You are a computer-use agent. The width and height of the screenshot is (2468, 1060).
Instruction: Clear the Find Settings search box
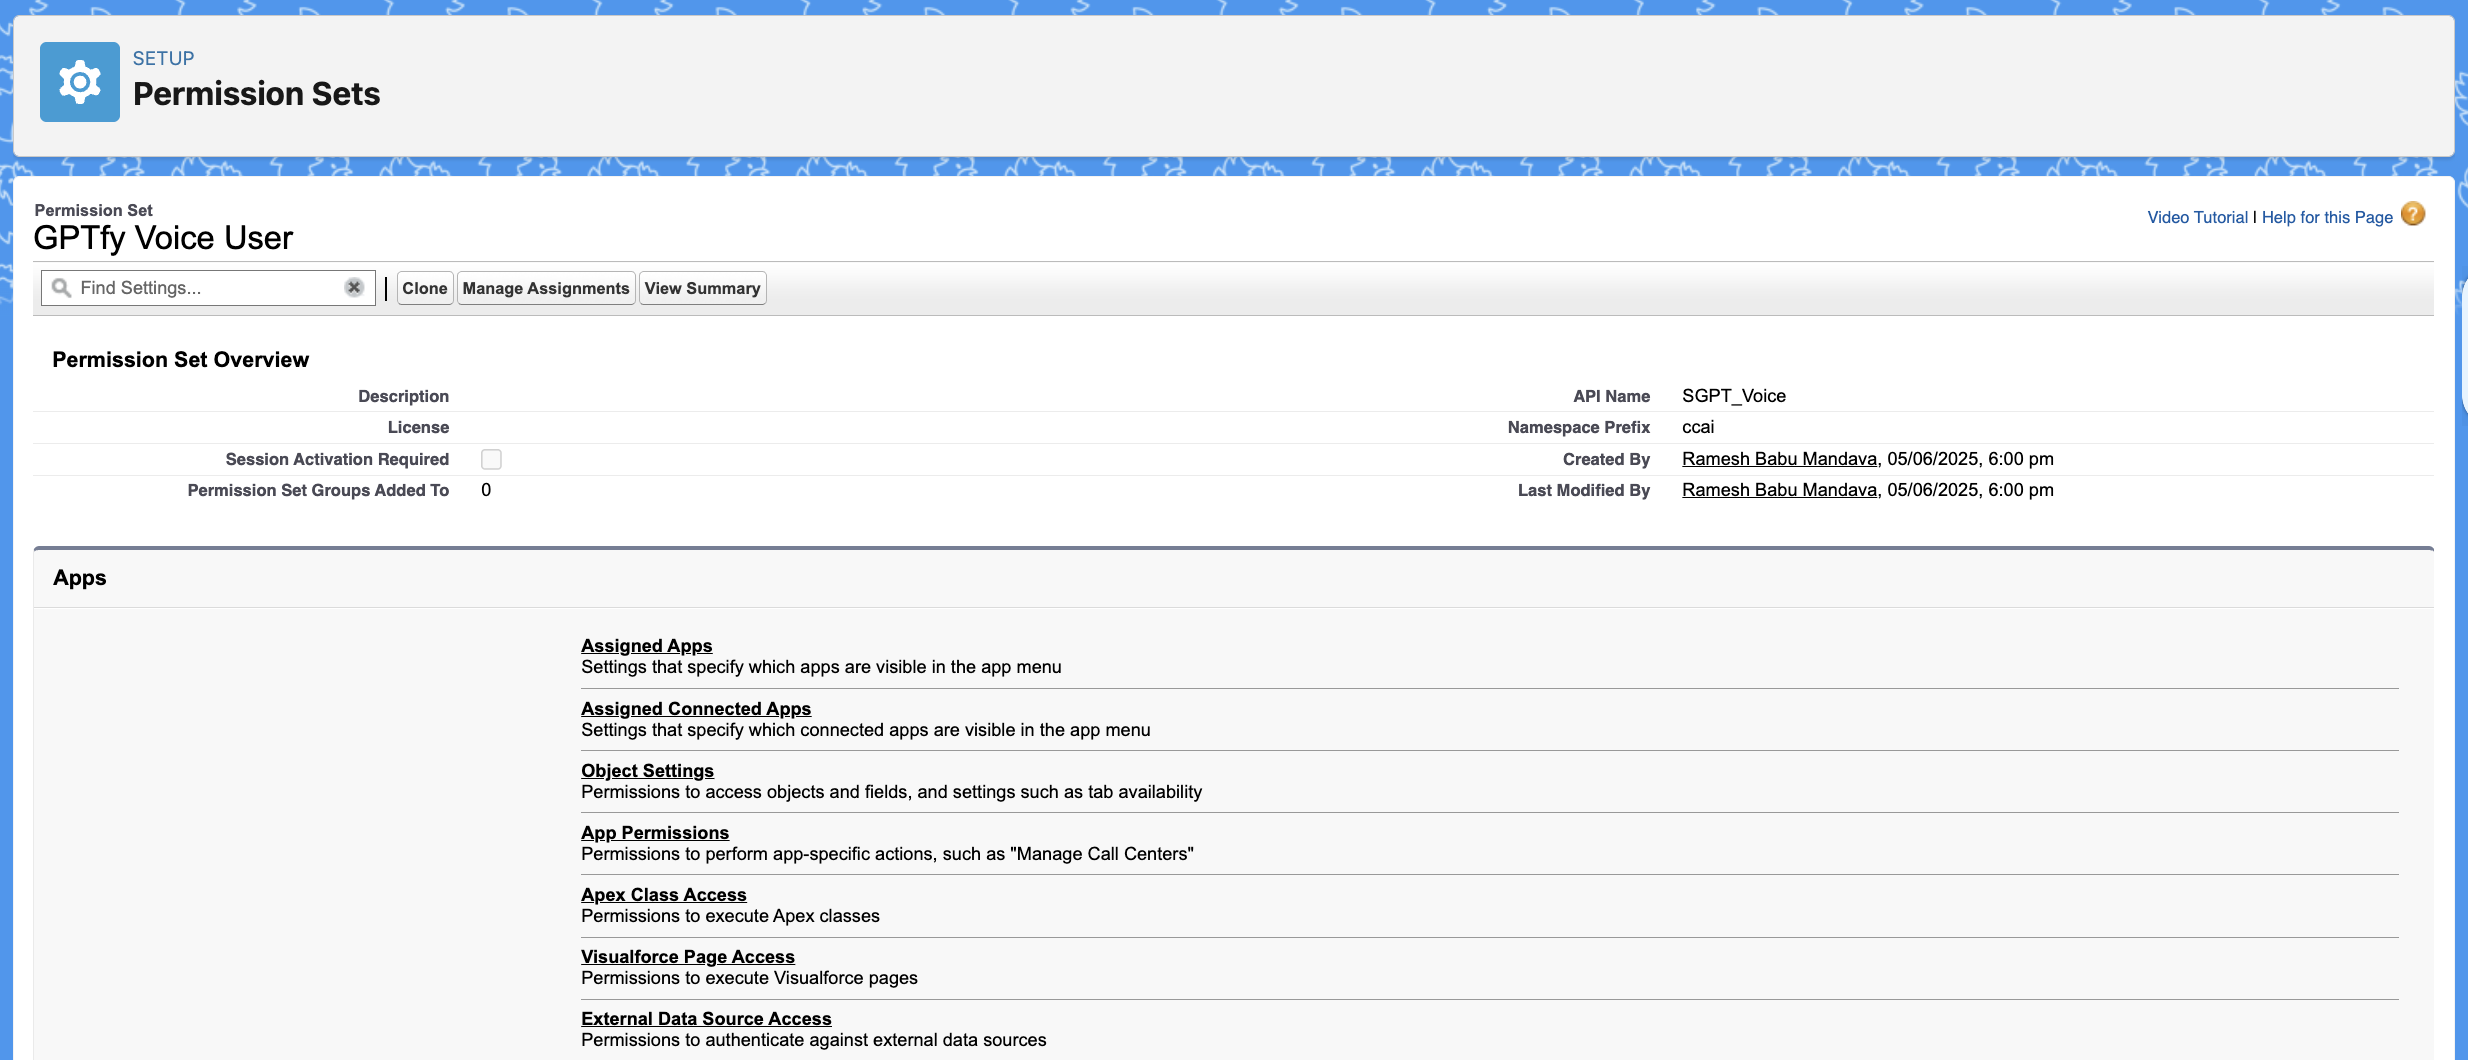tap(354, 288)
